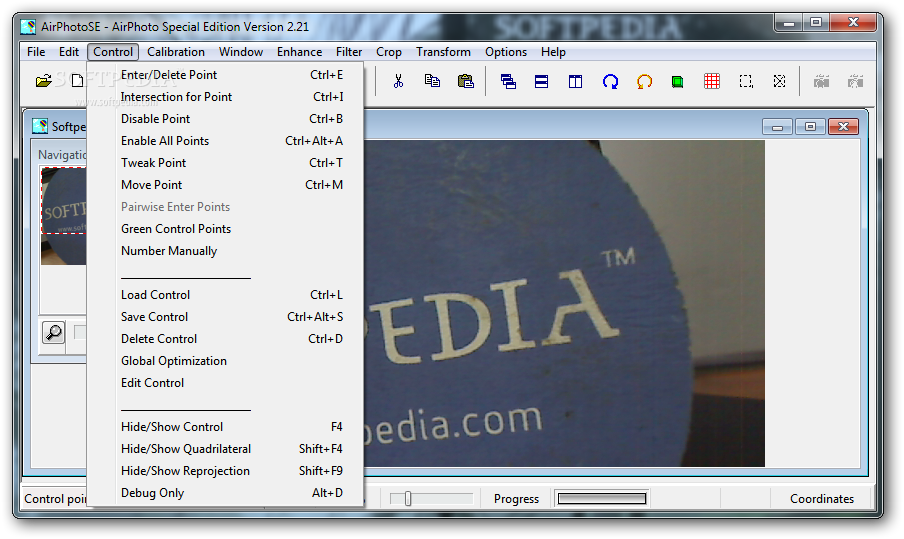The height and width of the screenshot is (539, 904).
Task: Click the dashed selection rectangle icon
Action: tap(746, 81)
